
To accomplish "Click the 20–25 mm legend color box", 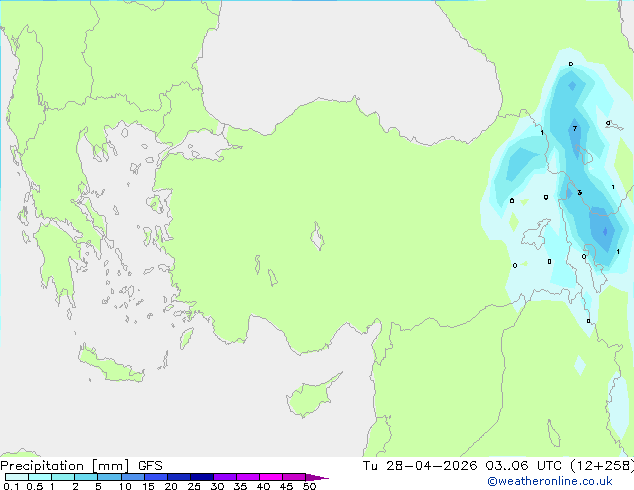I will [x=178, y=477].
